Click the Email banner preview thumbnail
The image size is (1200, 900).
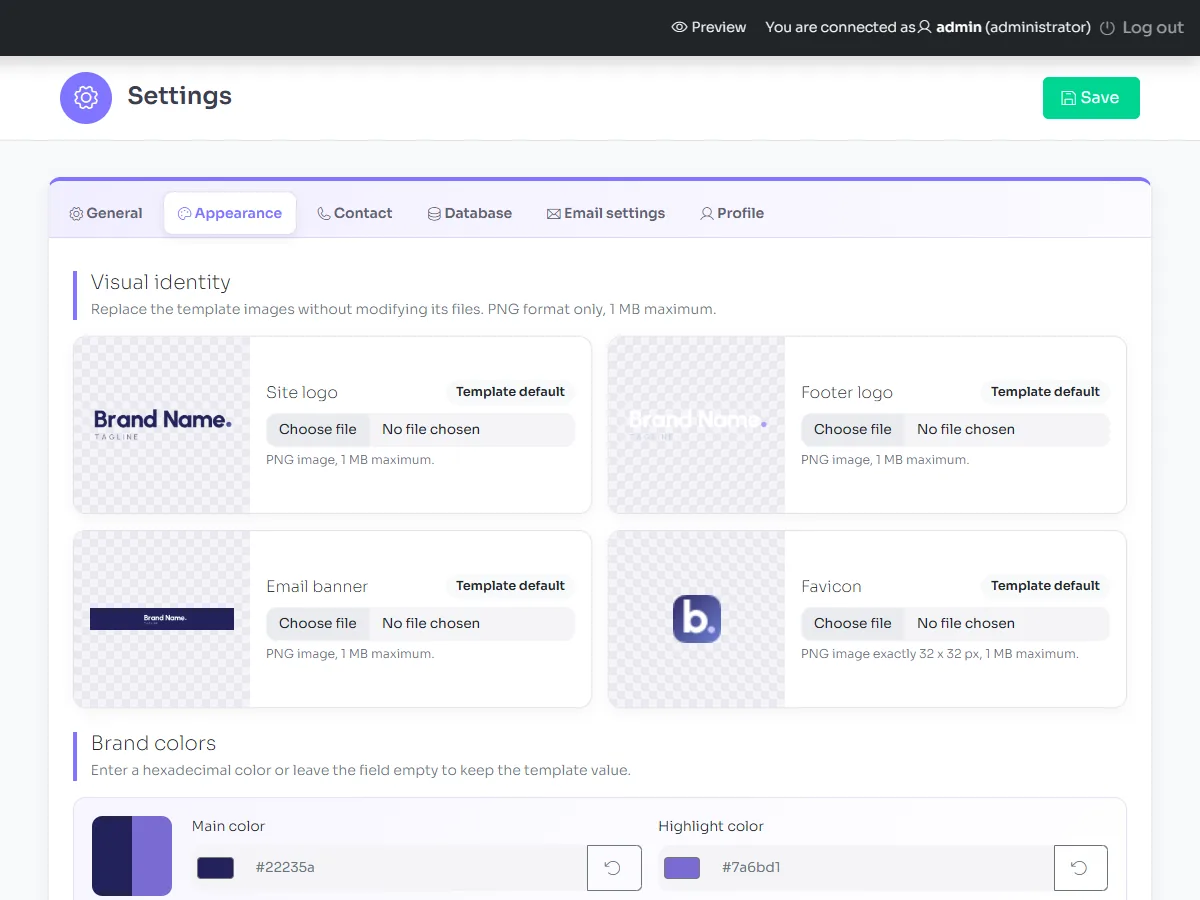tap(162, 619)
